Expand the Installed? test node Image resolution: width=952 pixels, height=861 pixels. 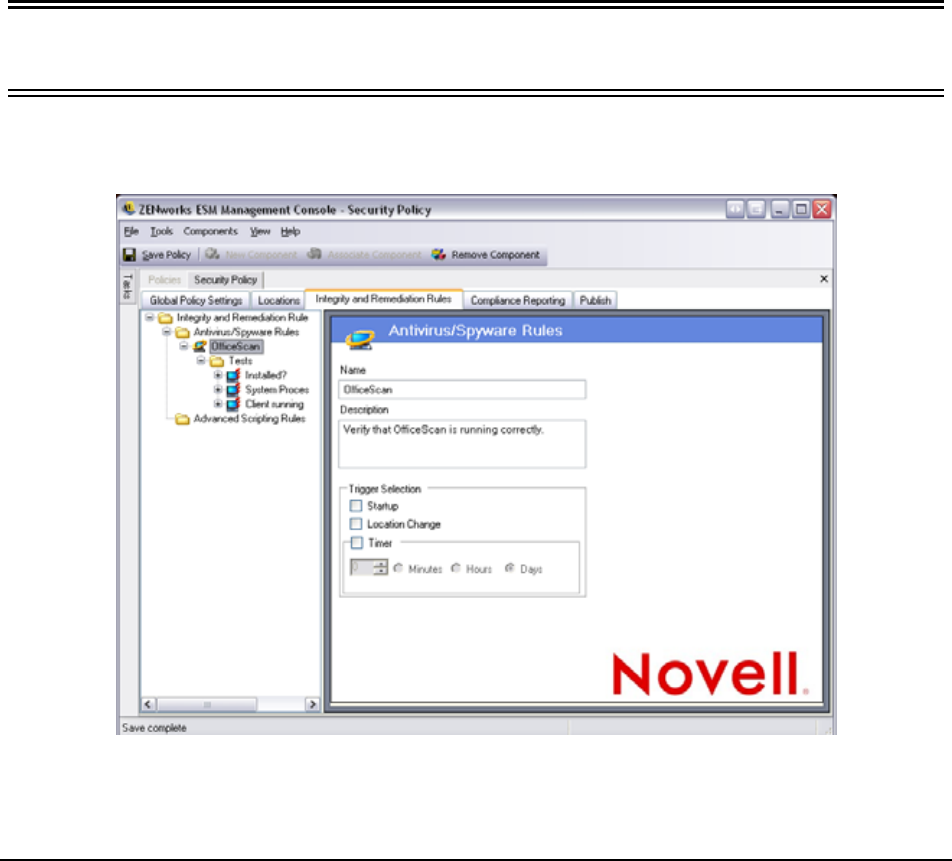218,375
